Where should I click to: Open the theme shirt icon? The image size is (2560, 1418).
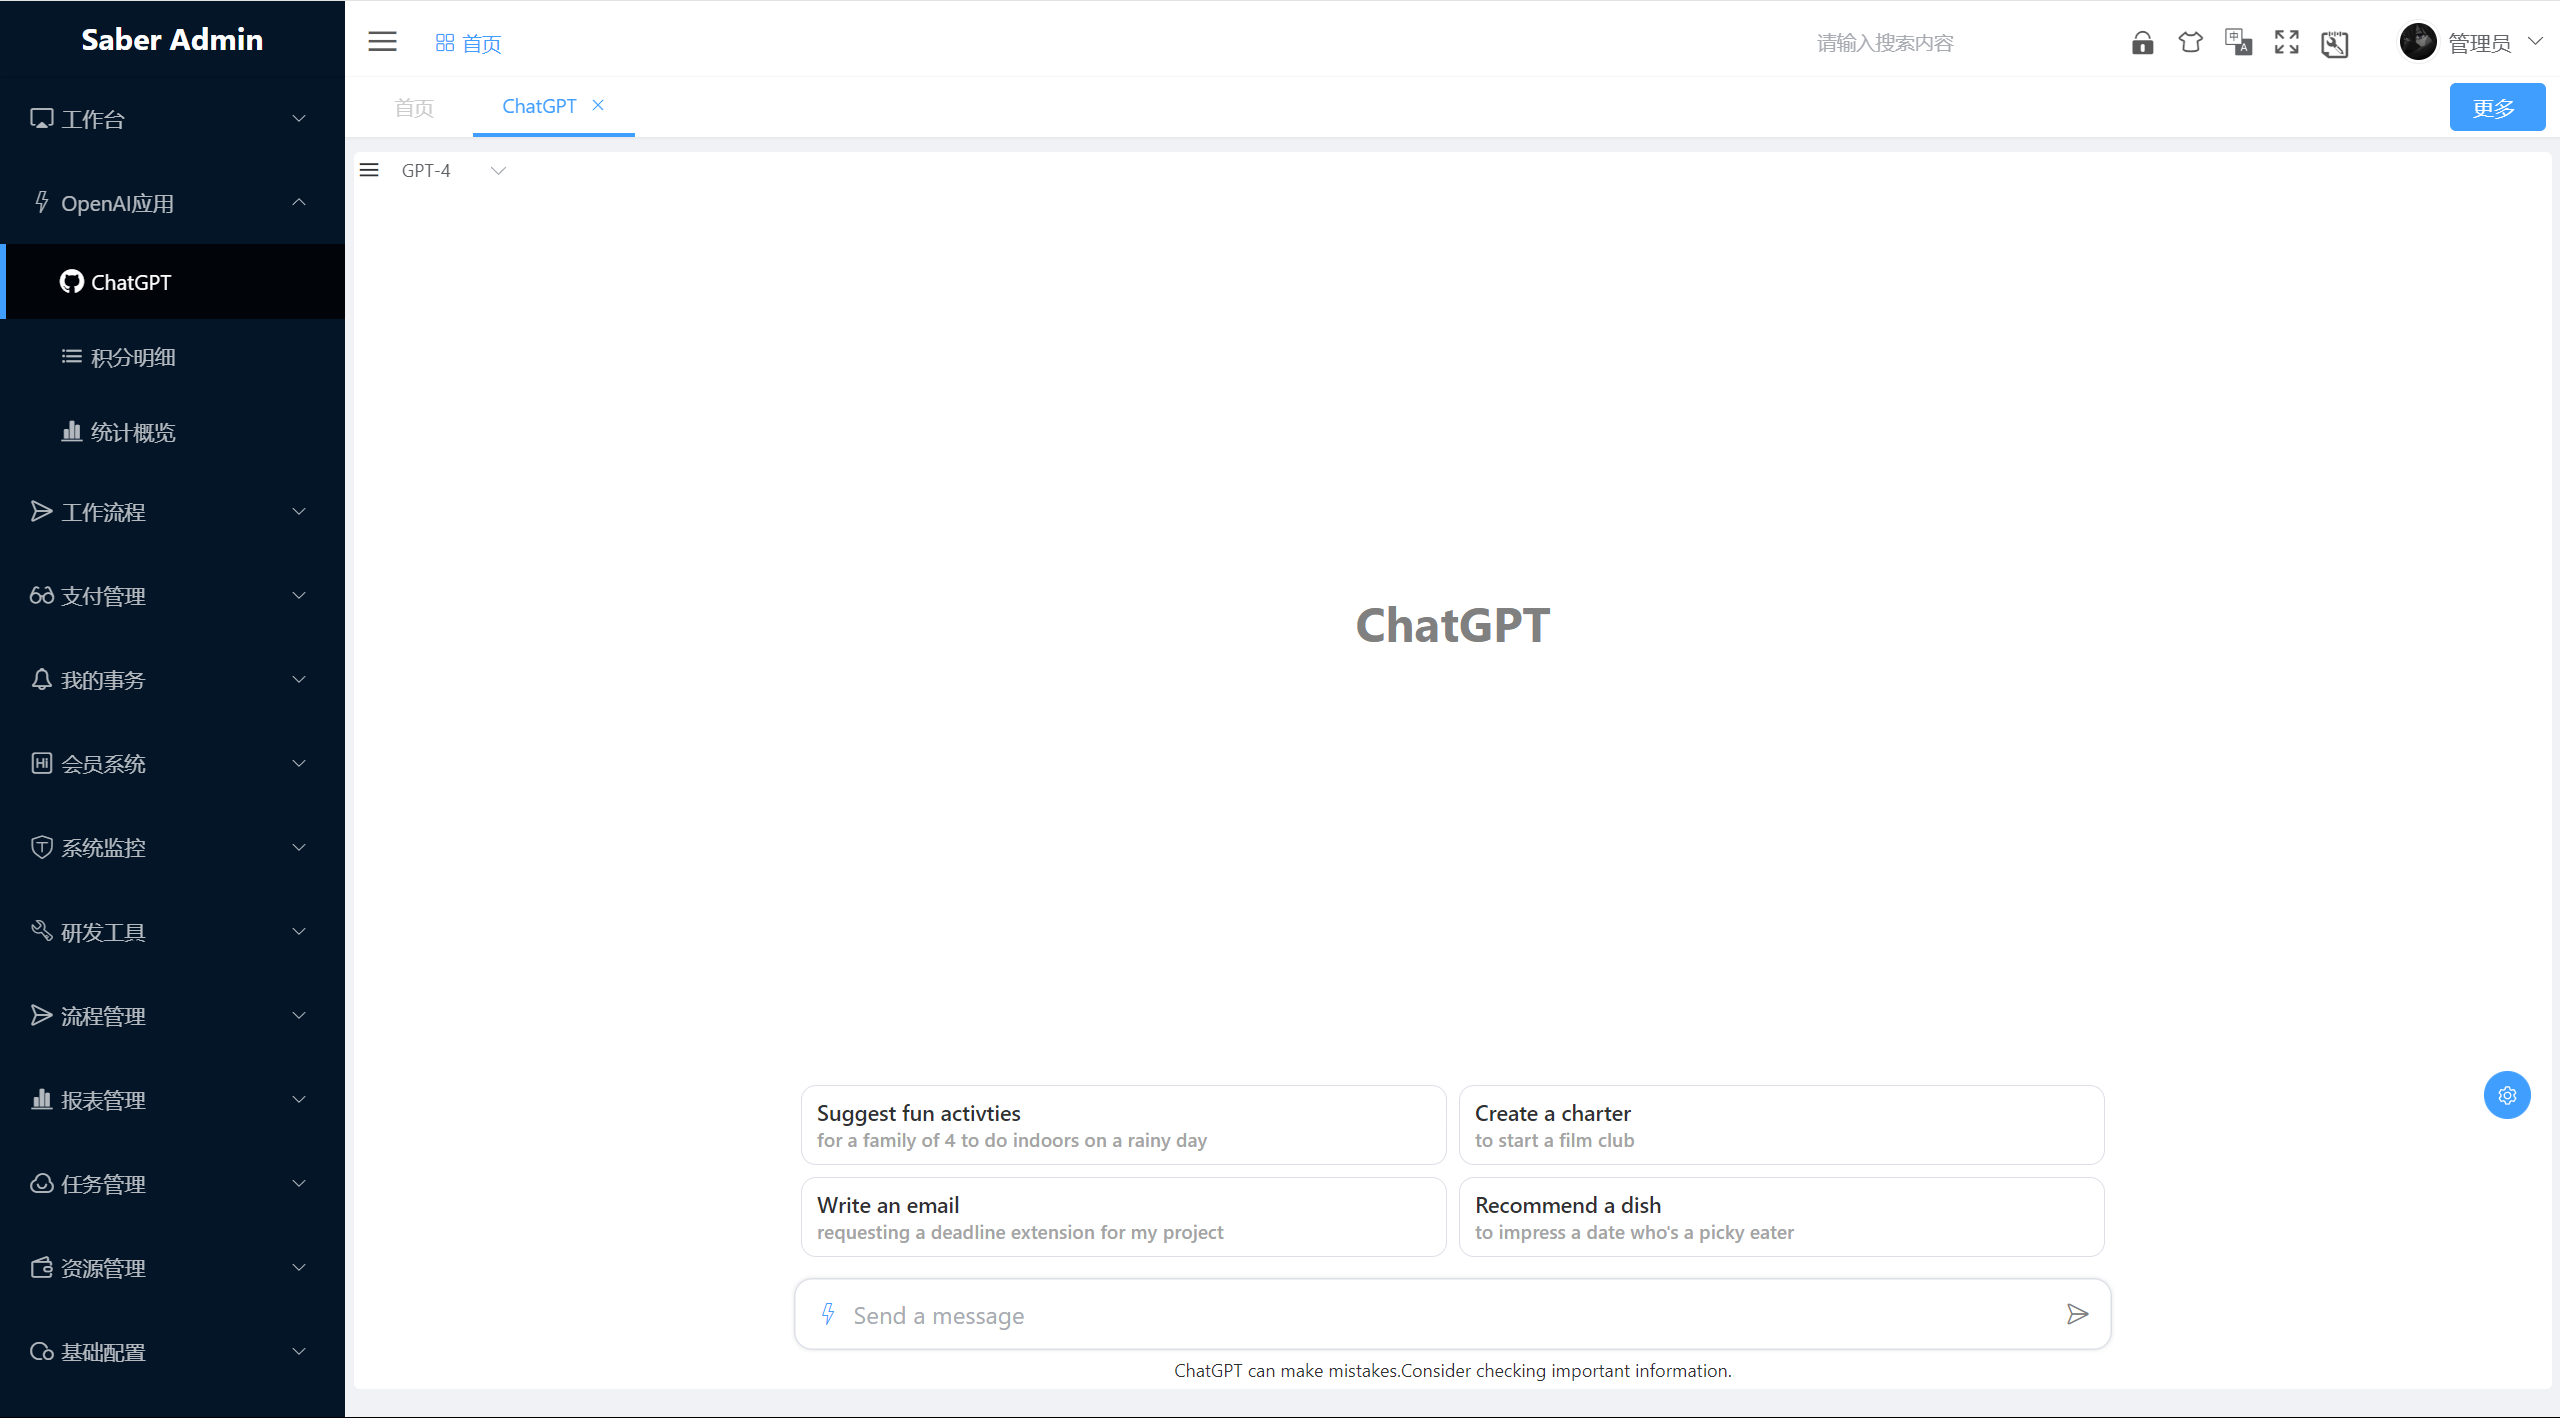[2190, 42]
